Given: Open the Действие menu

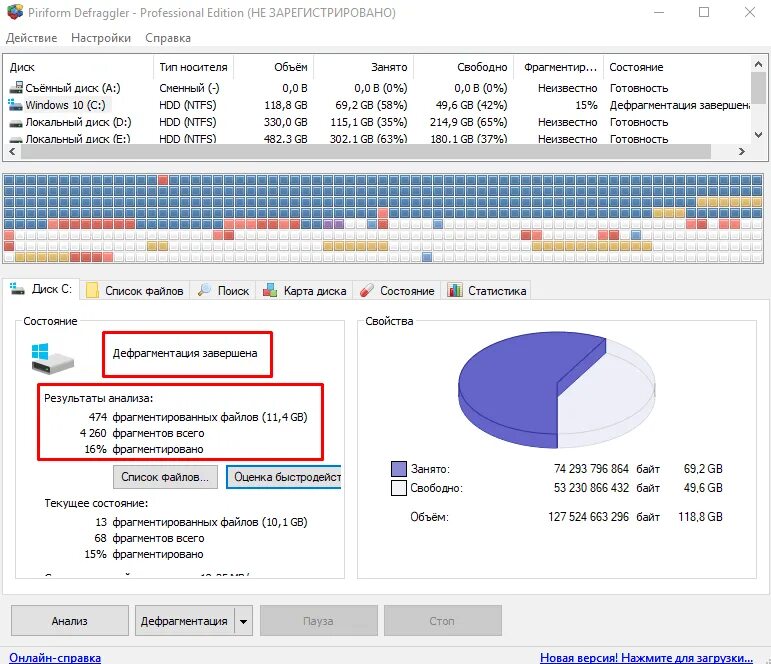Looking at the screenshot, I should tap(31, 38).
